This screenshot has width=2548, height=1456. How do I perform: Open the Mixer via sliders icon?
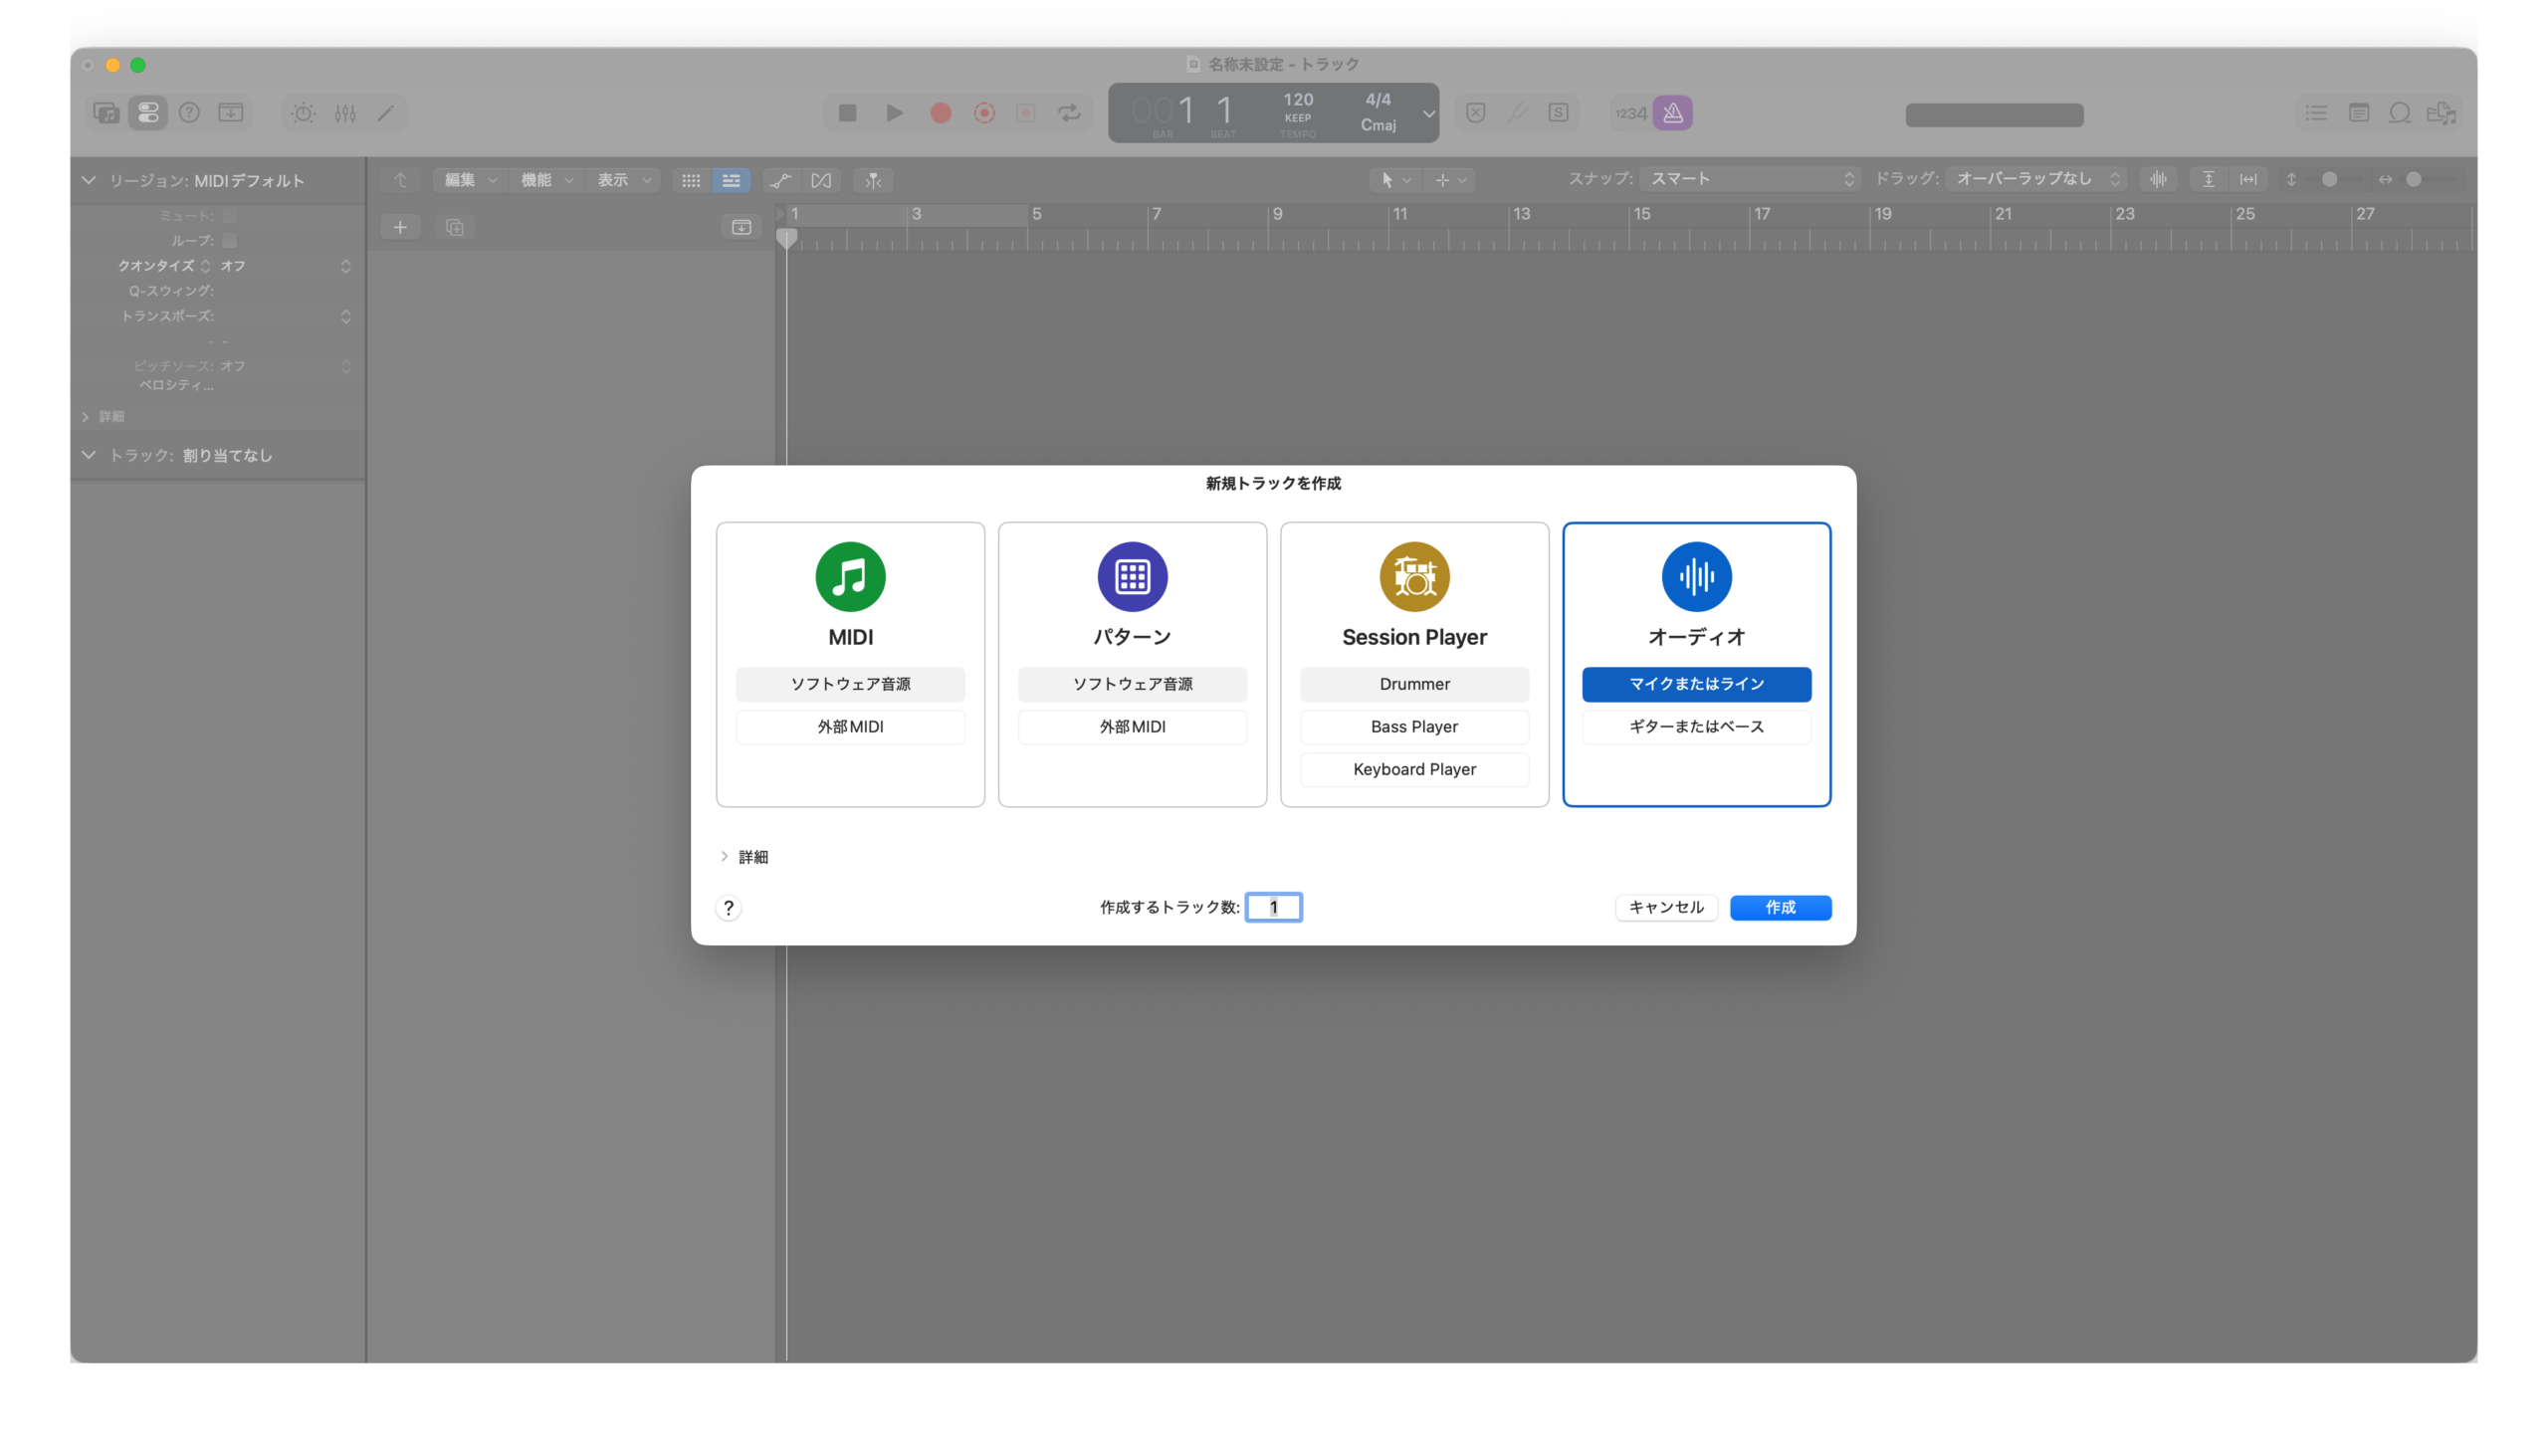tap(345, 113)
